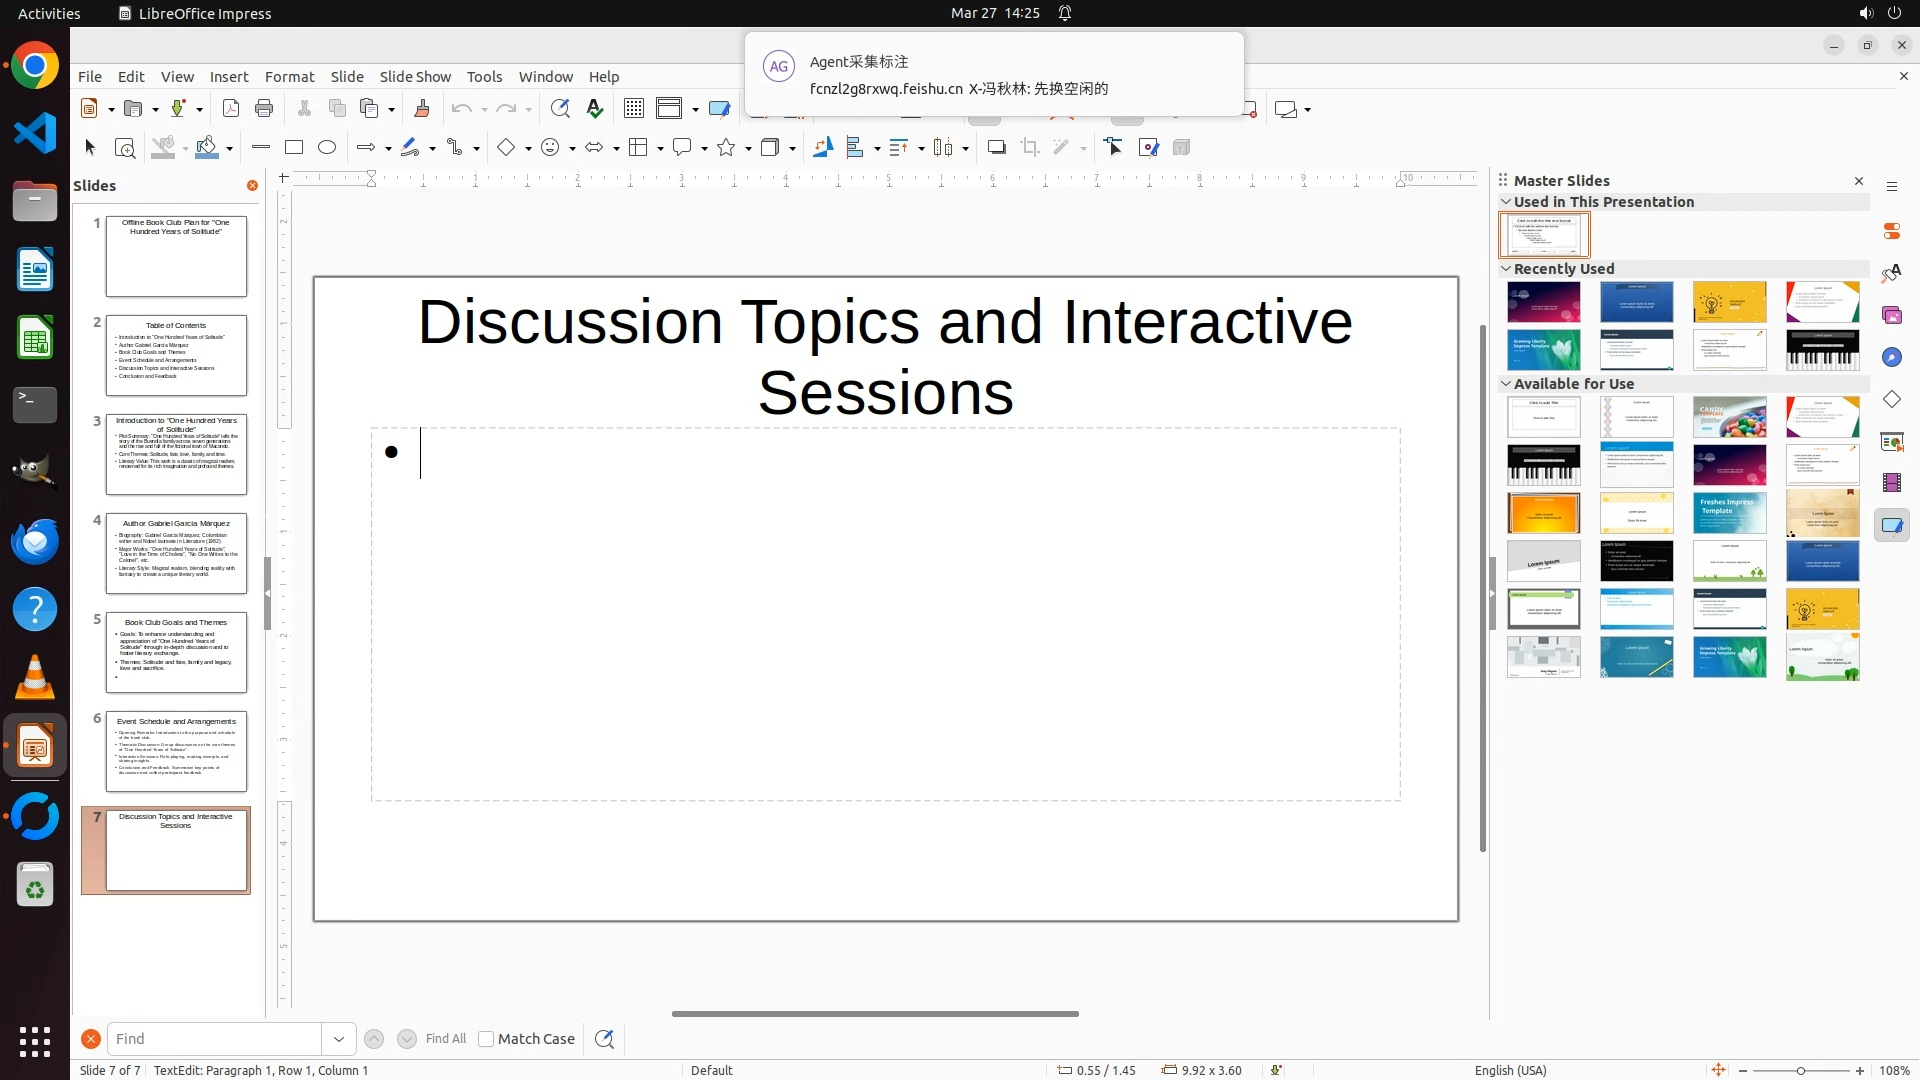Select slide 3 thumbnail in Slides panel

176,455
